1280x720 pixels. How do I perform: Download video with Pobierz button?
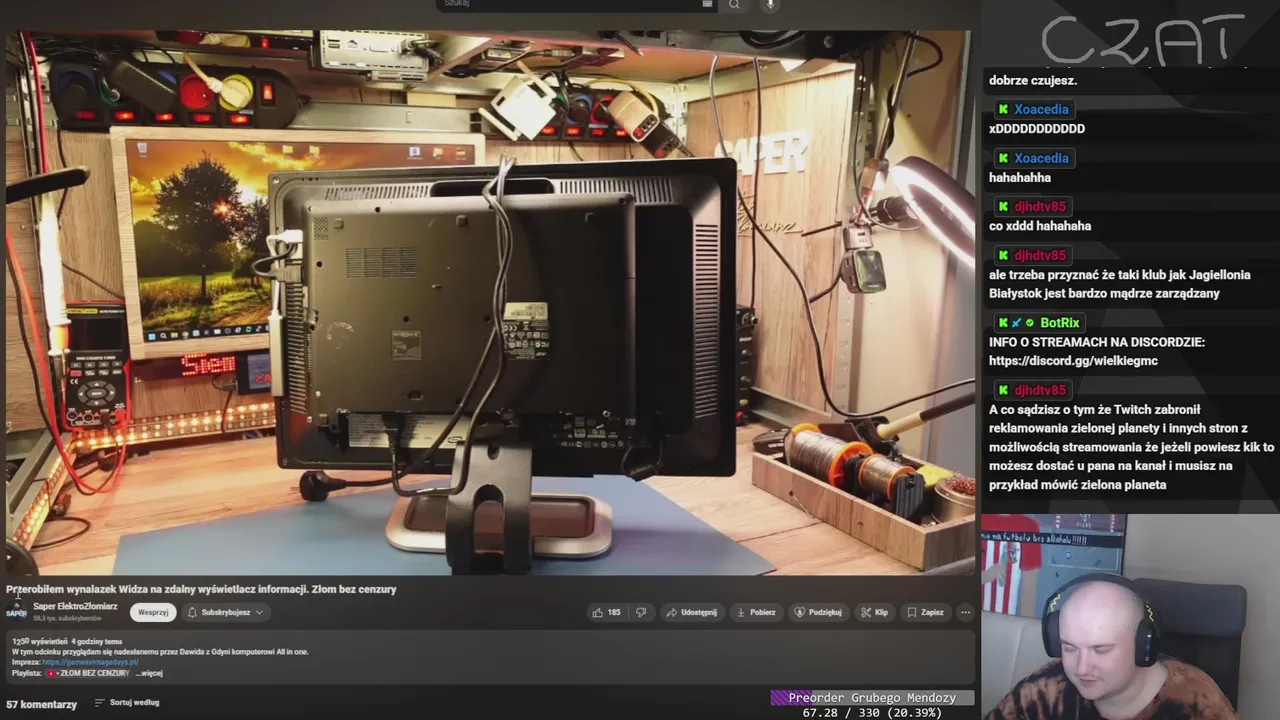pos(756,612)
